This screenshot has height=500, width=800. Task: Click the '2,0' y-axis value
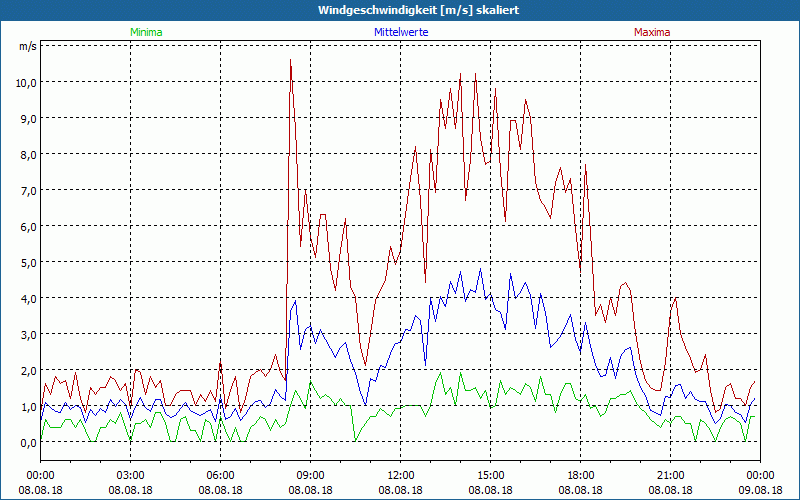click(x=29, y=370)
